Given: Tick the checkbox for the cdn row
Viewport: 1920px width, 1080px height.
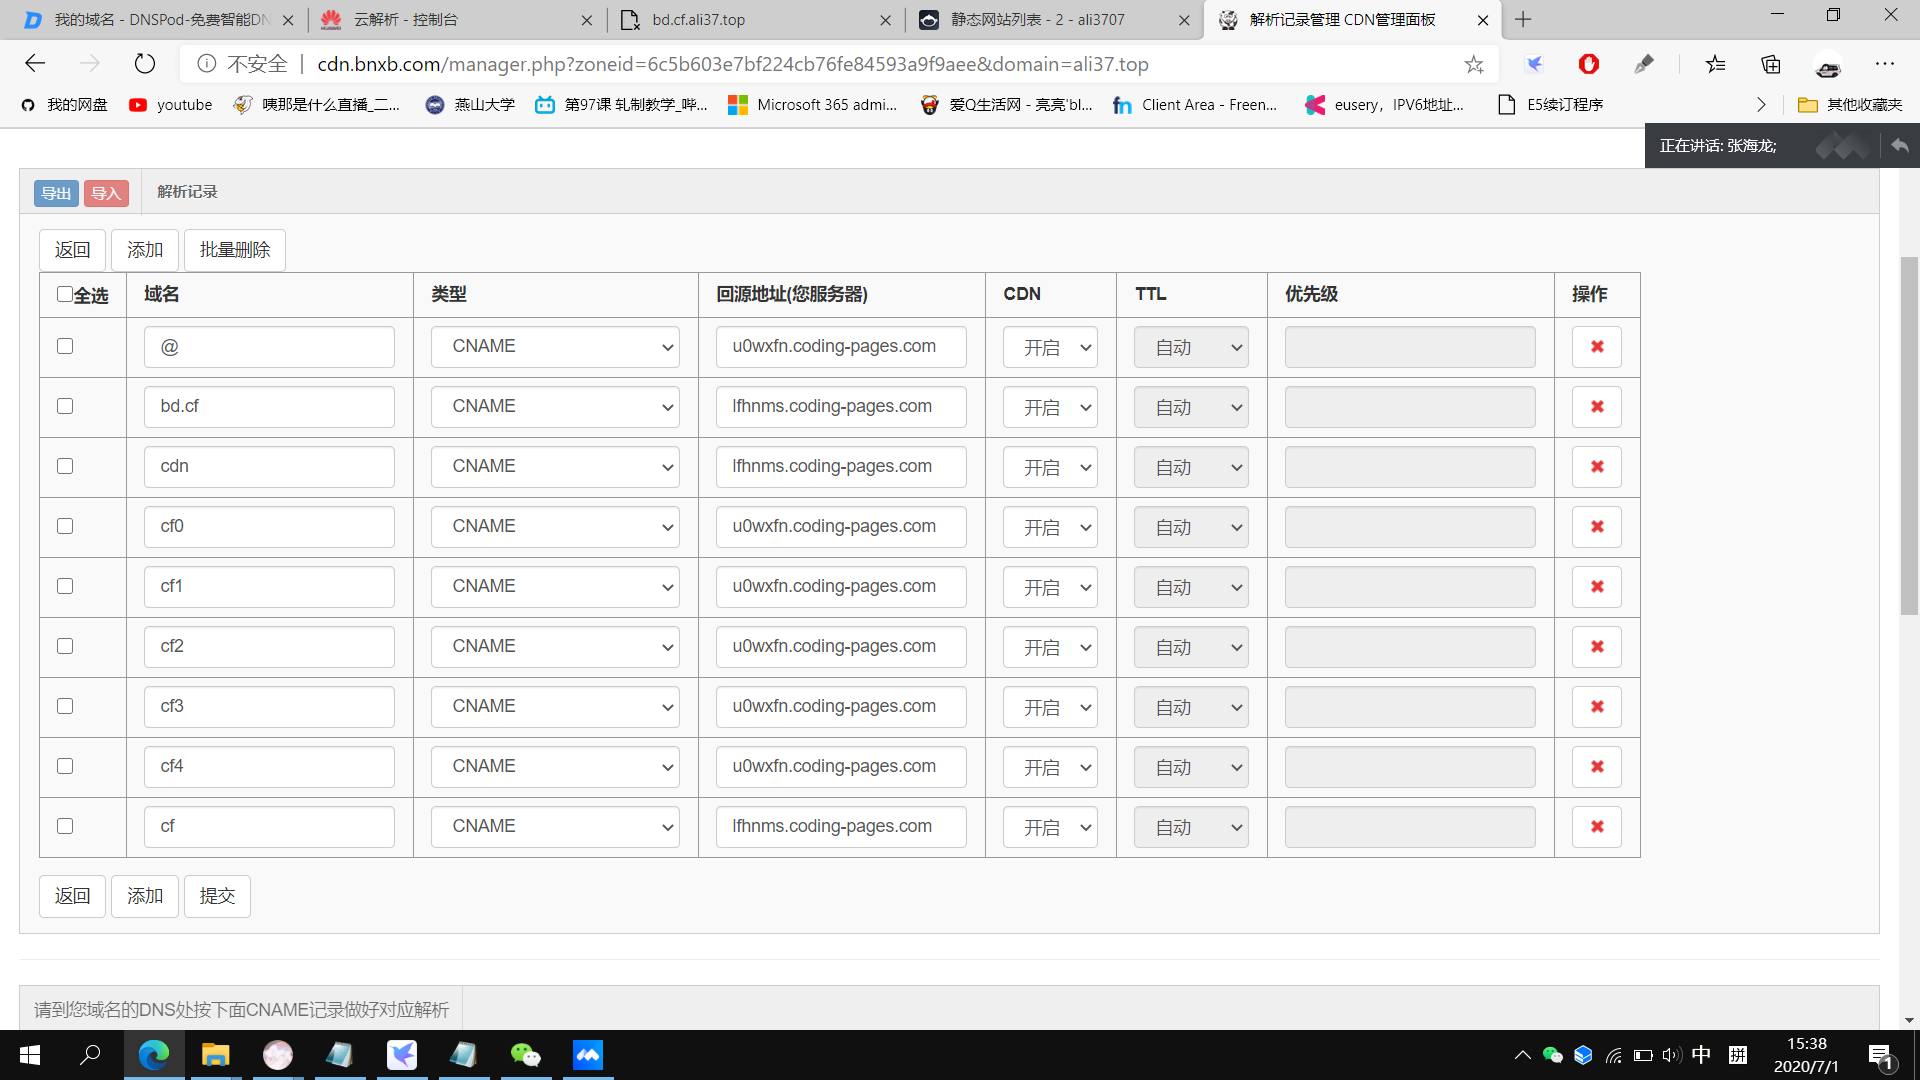Looking at the screenshot, I should (x=65, y=466).
